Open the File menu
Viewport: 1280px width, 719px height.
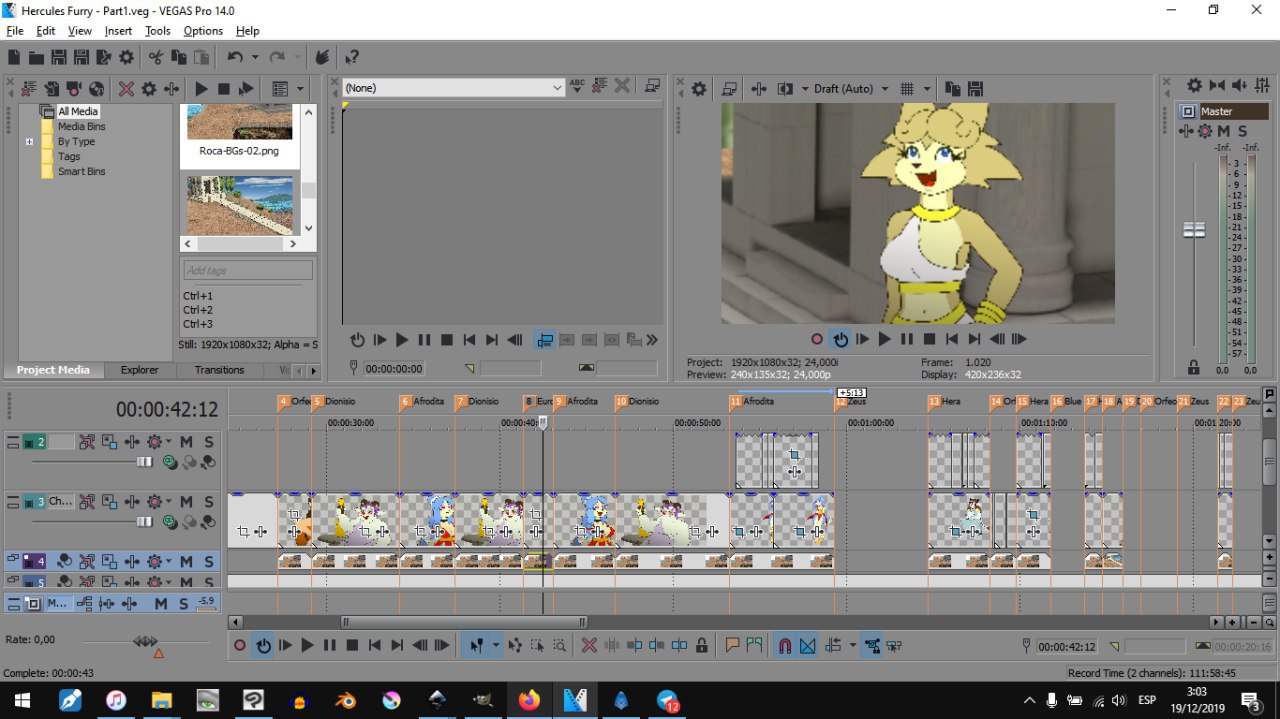click(x=15, y=31)
